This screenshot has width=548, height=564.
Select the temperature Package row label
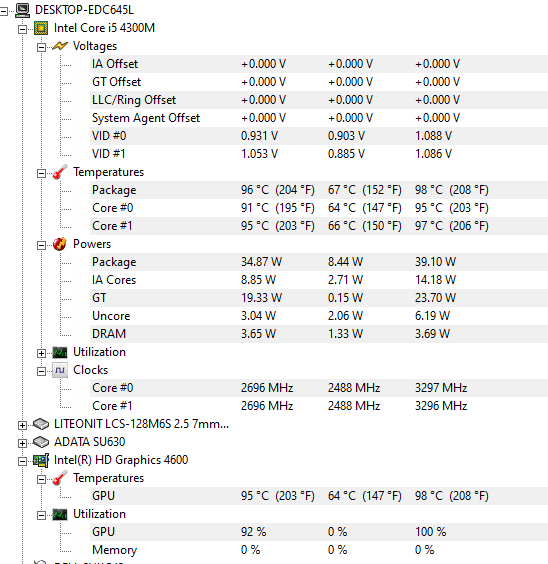pos(114,190)
